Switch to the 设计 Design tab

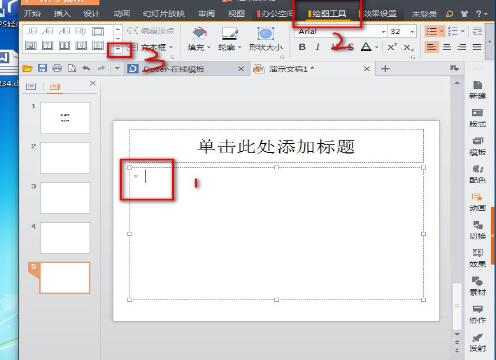pos(91,14)
